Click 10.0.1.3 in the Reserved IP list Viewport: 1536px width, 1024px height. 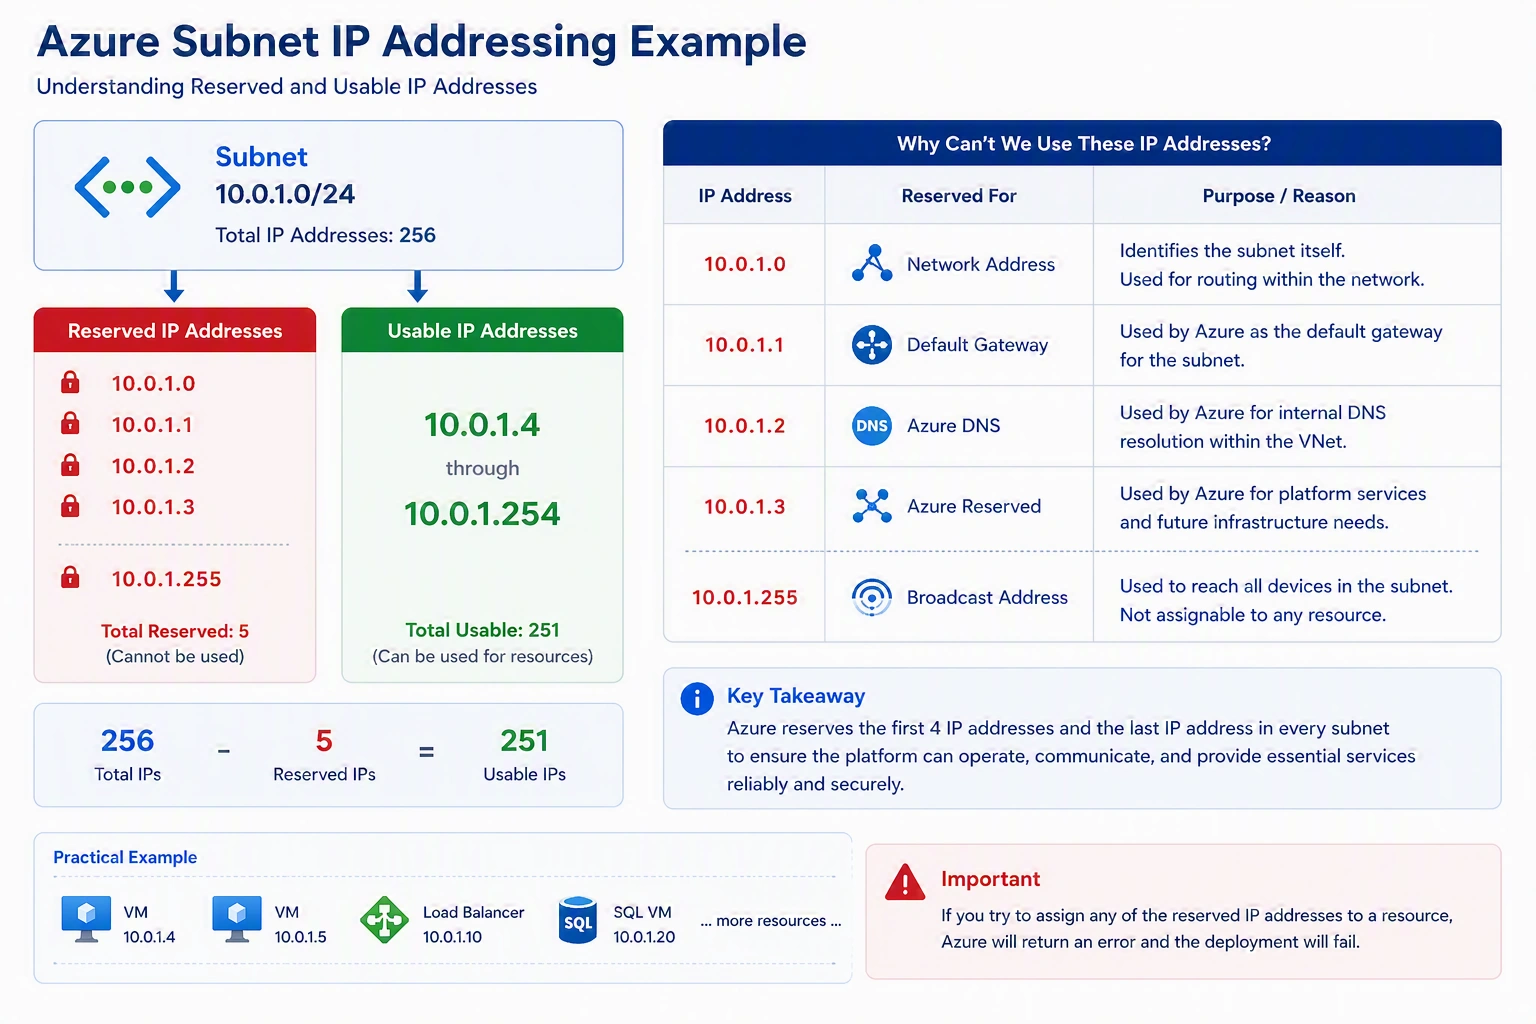[x=153, y=507]
